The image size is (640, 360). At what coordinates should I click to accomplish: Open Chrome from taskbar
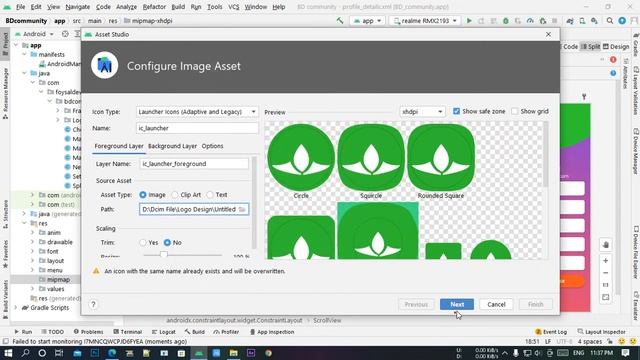tap(268, 353)
